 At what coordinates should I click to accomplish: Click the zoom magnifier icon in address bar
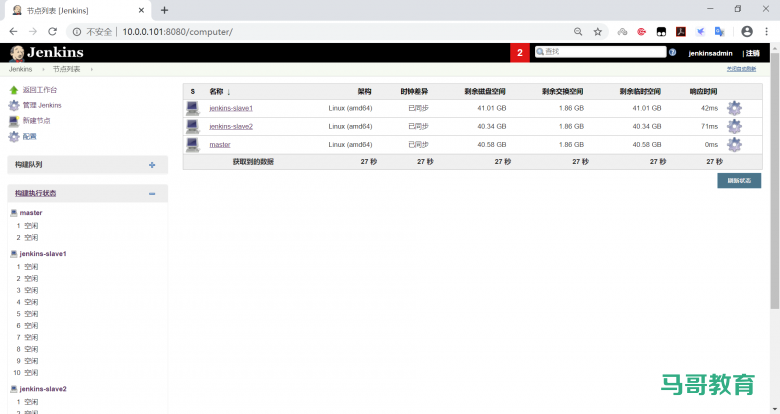(x=578, y=32)
